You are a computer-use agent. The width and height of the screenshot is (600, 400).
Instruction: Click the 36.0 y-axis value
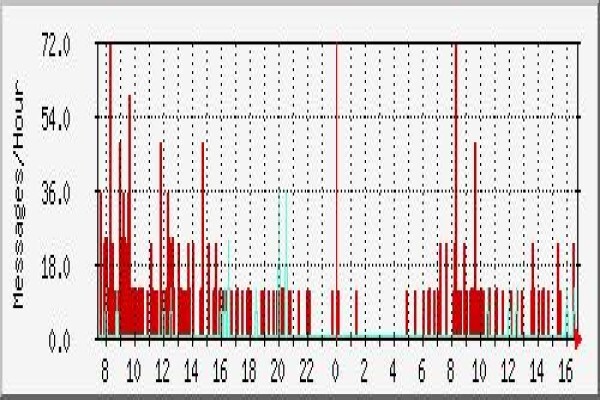(x=56, y=194)
